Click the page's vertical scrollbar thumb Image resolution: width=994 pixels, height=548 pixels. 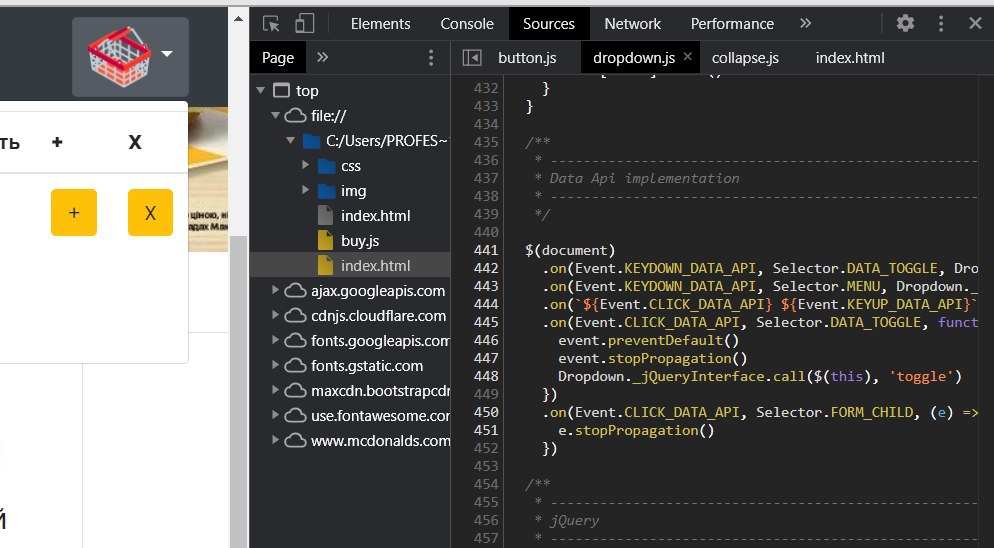click(239, 390)
